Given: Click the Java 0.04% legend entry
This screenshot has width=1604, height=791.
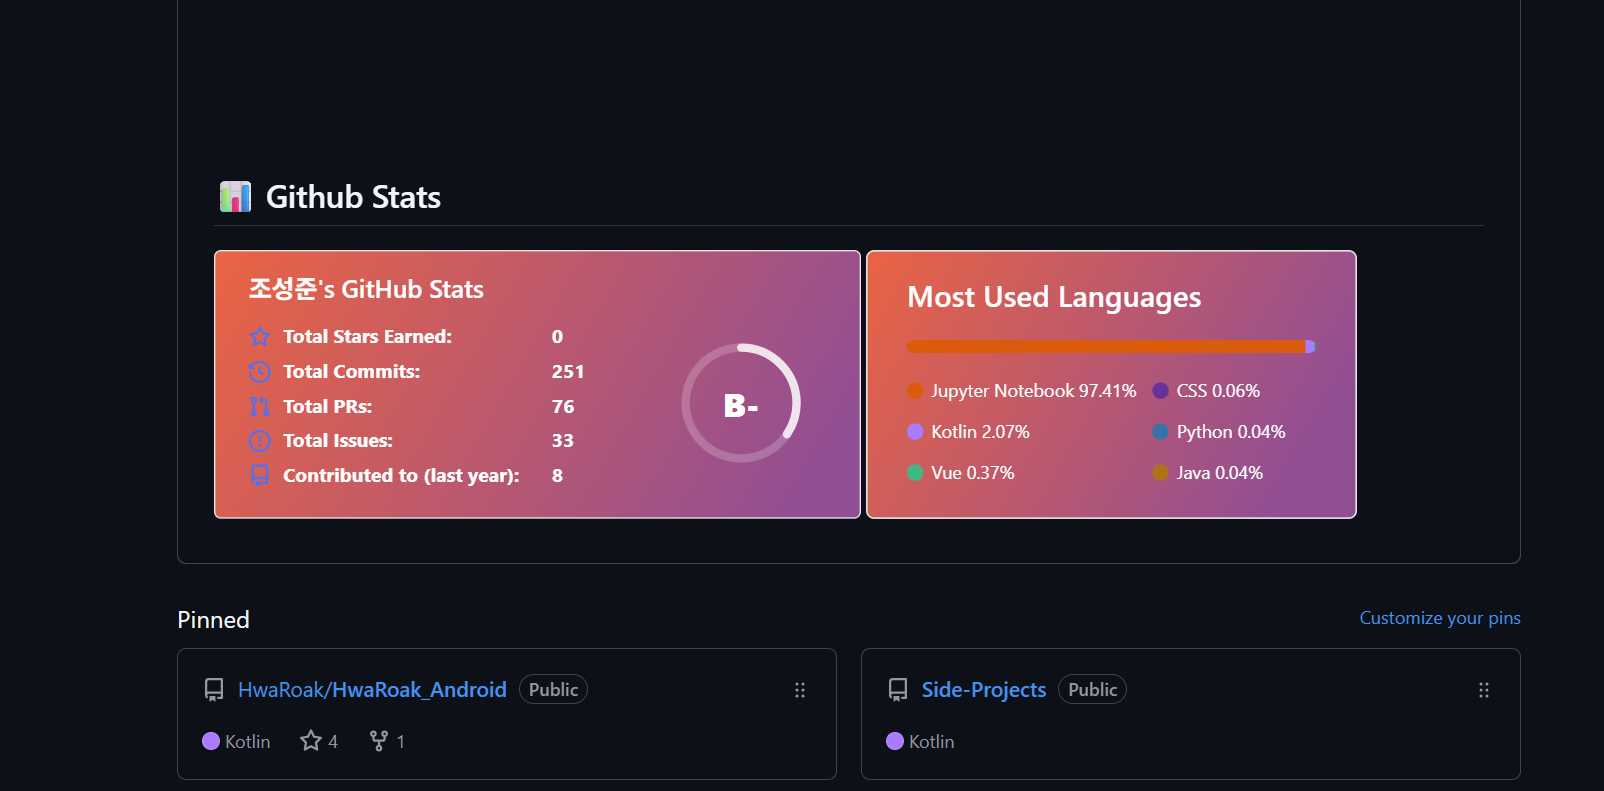Looking at the screenshot, I should pos(1208,473).
